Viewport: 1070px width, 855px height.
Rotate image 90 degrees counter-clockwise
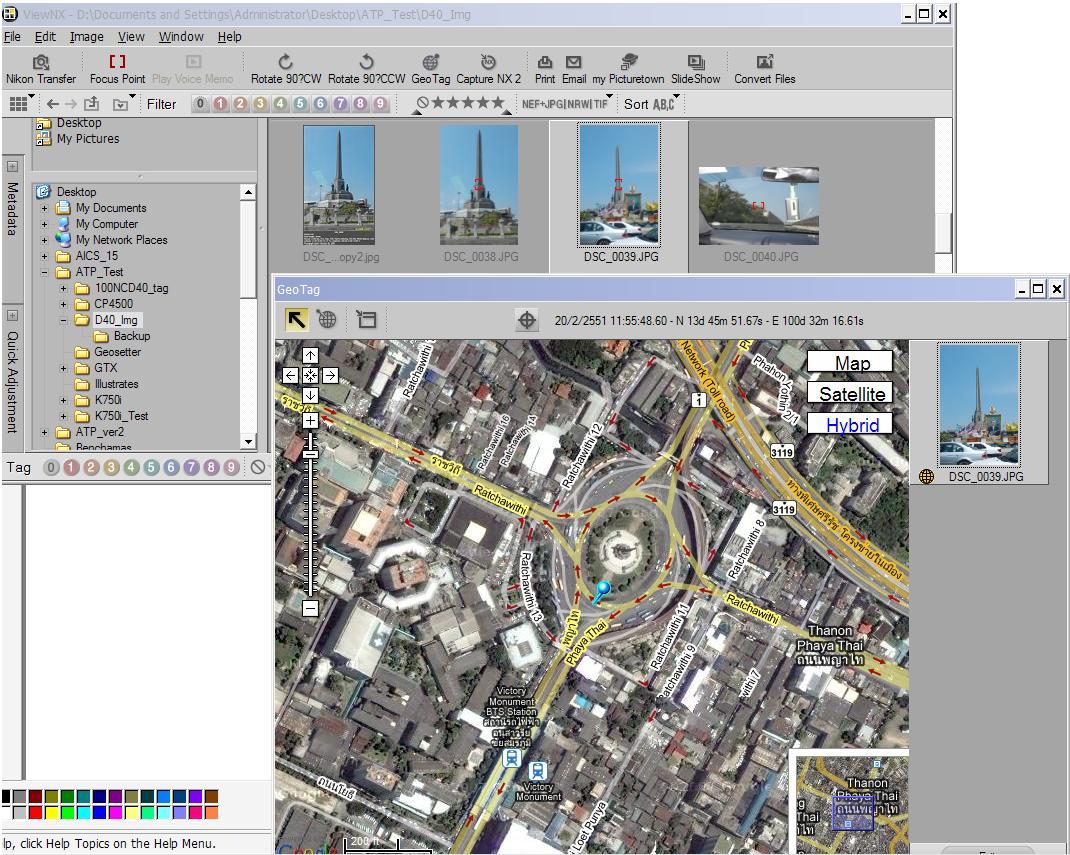click(366, 70)
